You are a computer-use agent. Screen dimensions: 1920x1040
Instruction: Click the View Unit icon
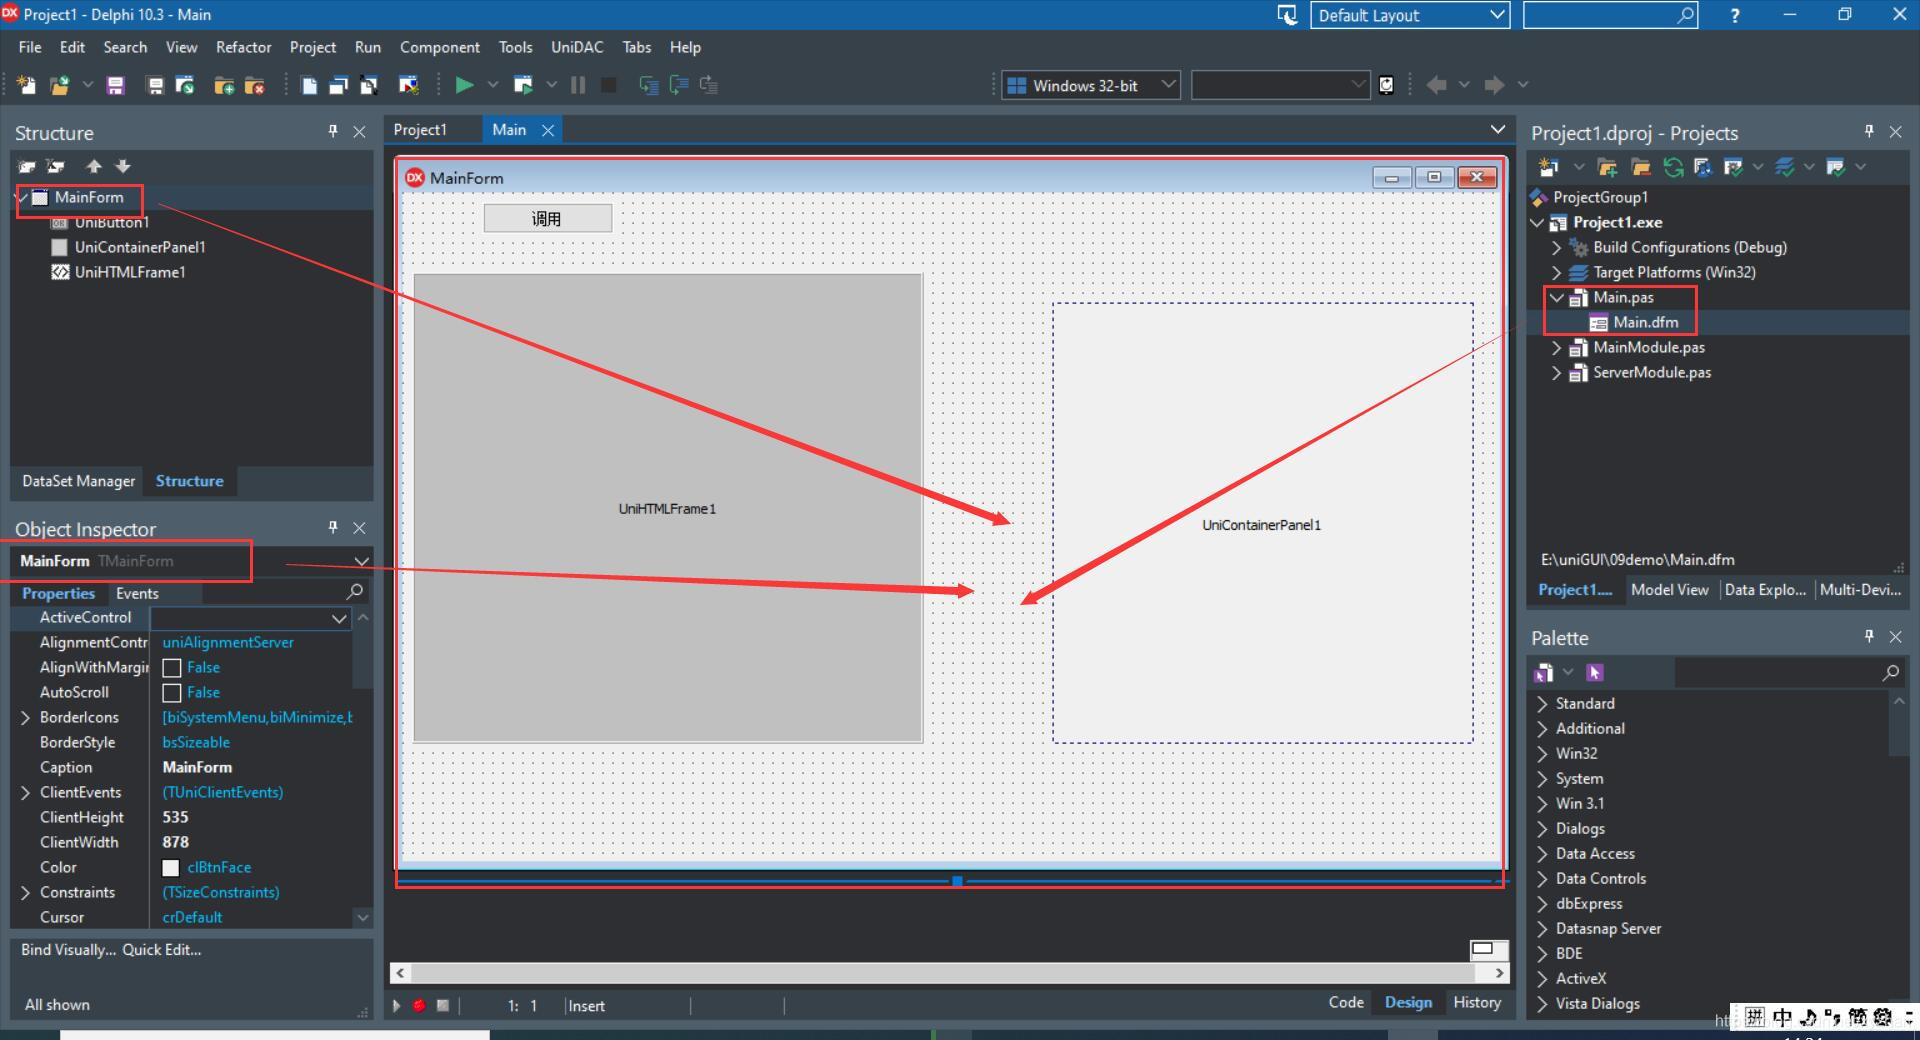[x=309, y=85]
